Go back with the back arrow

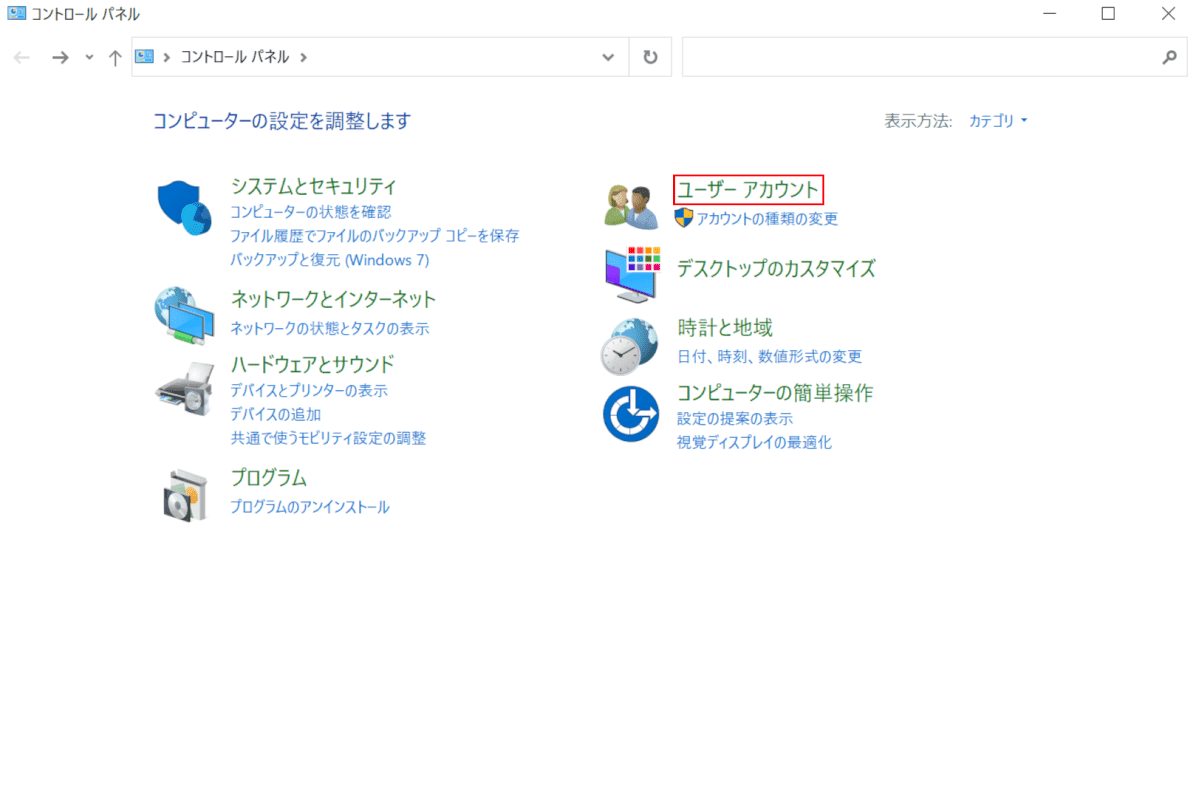click(x=21, y=57)
